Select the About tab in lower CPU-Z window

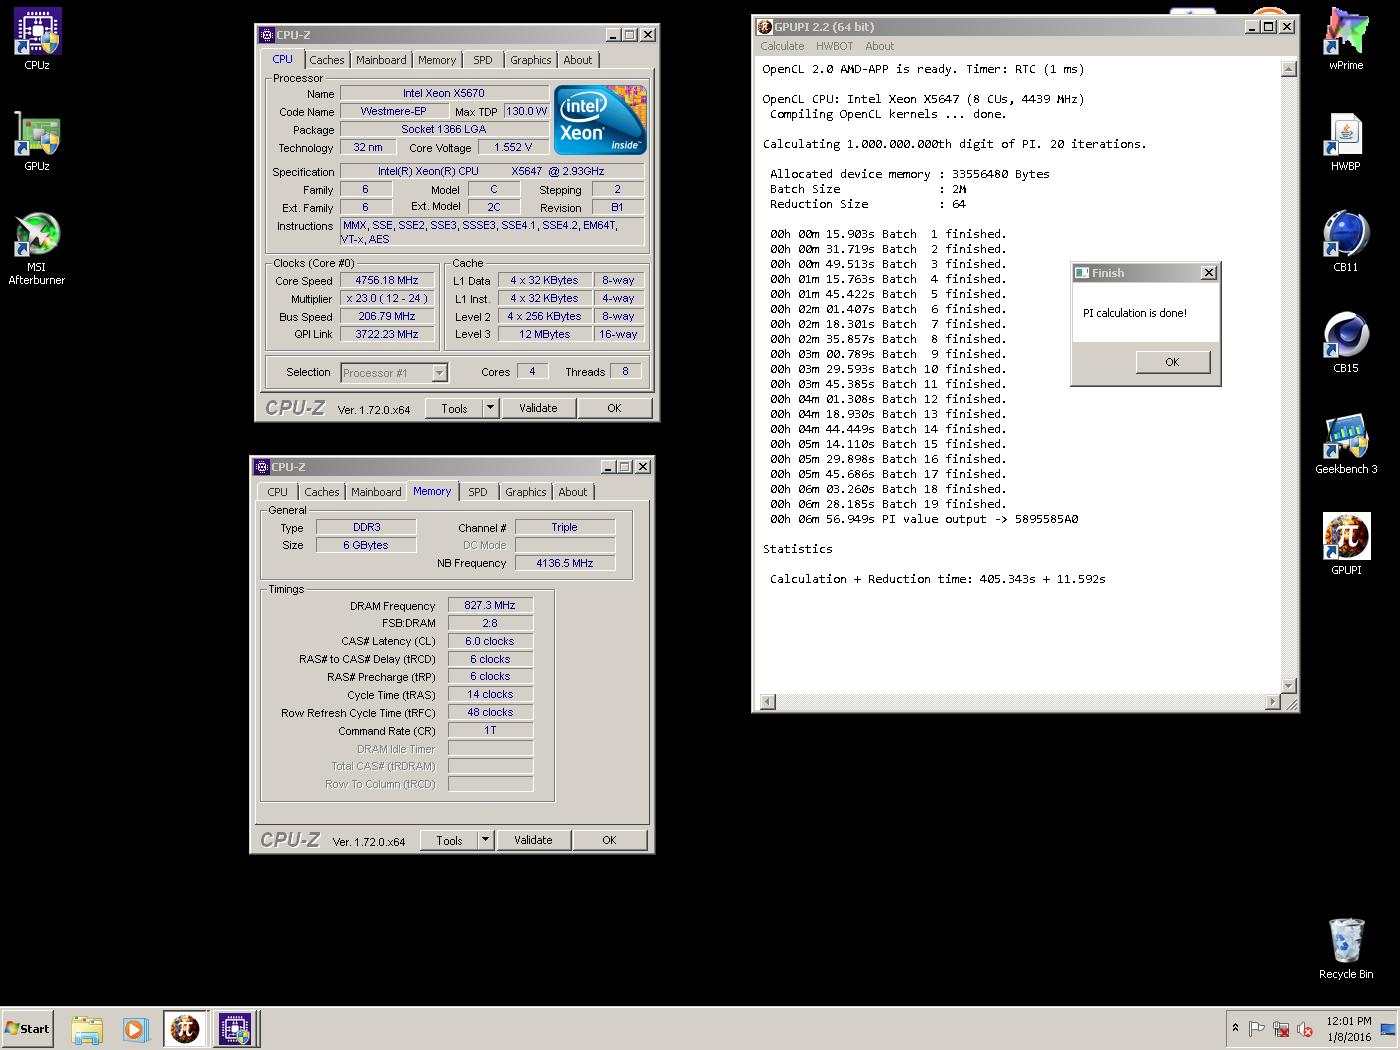(x=572, y=492)
